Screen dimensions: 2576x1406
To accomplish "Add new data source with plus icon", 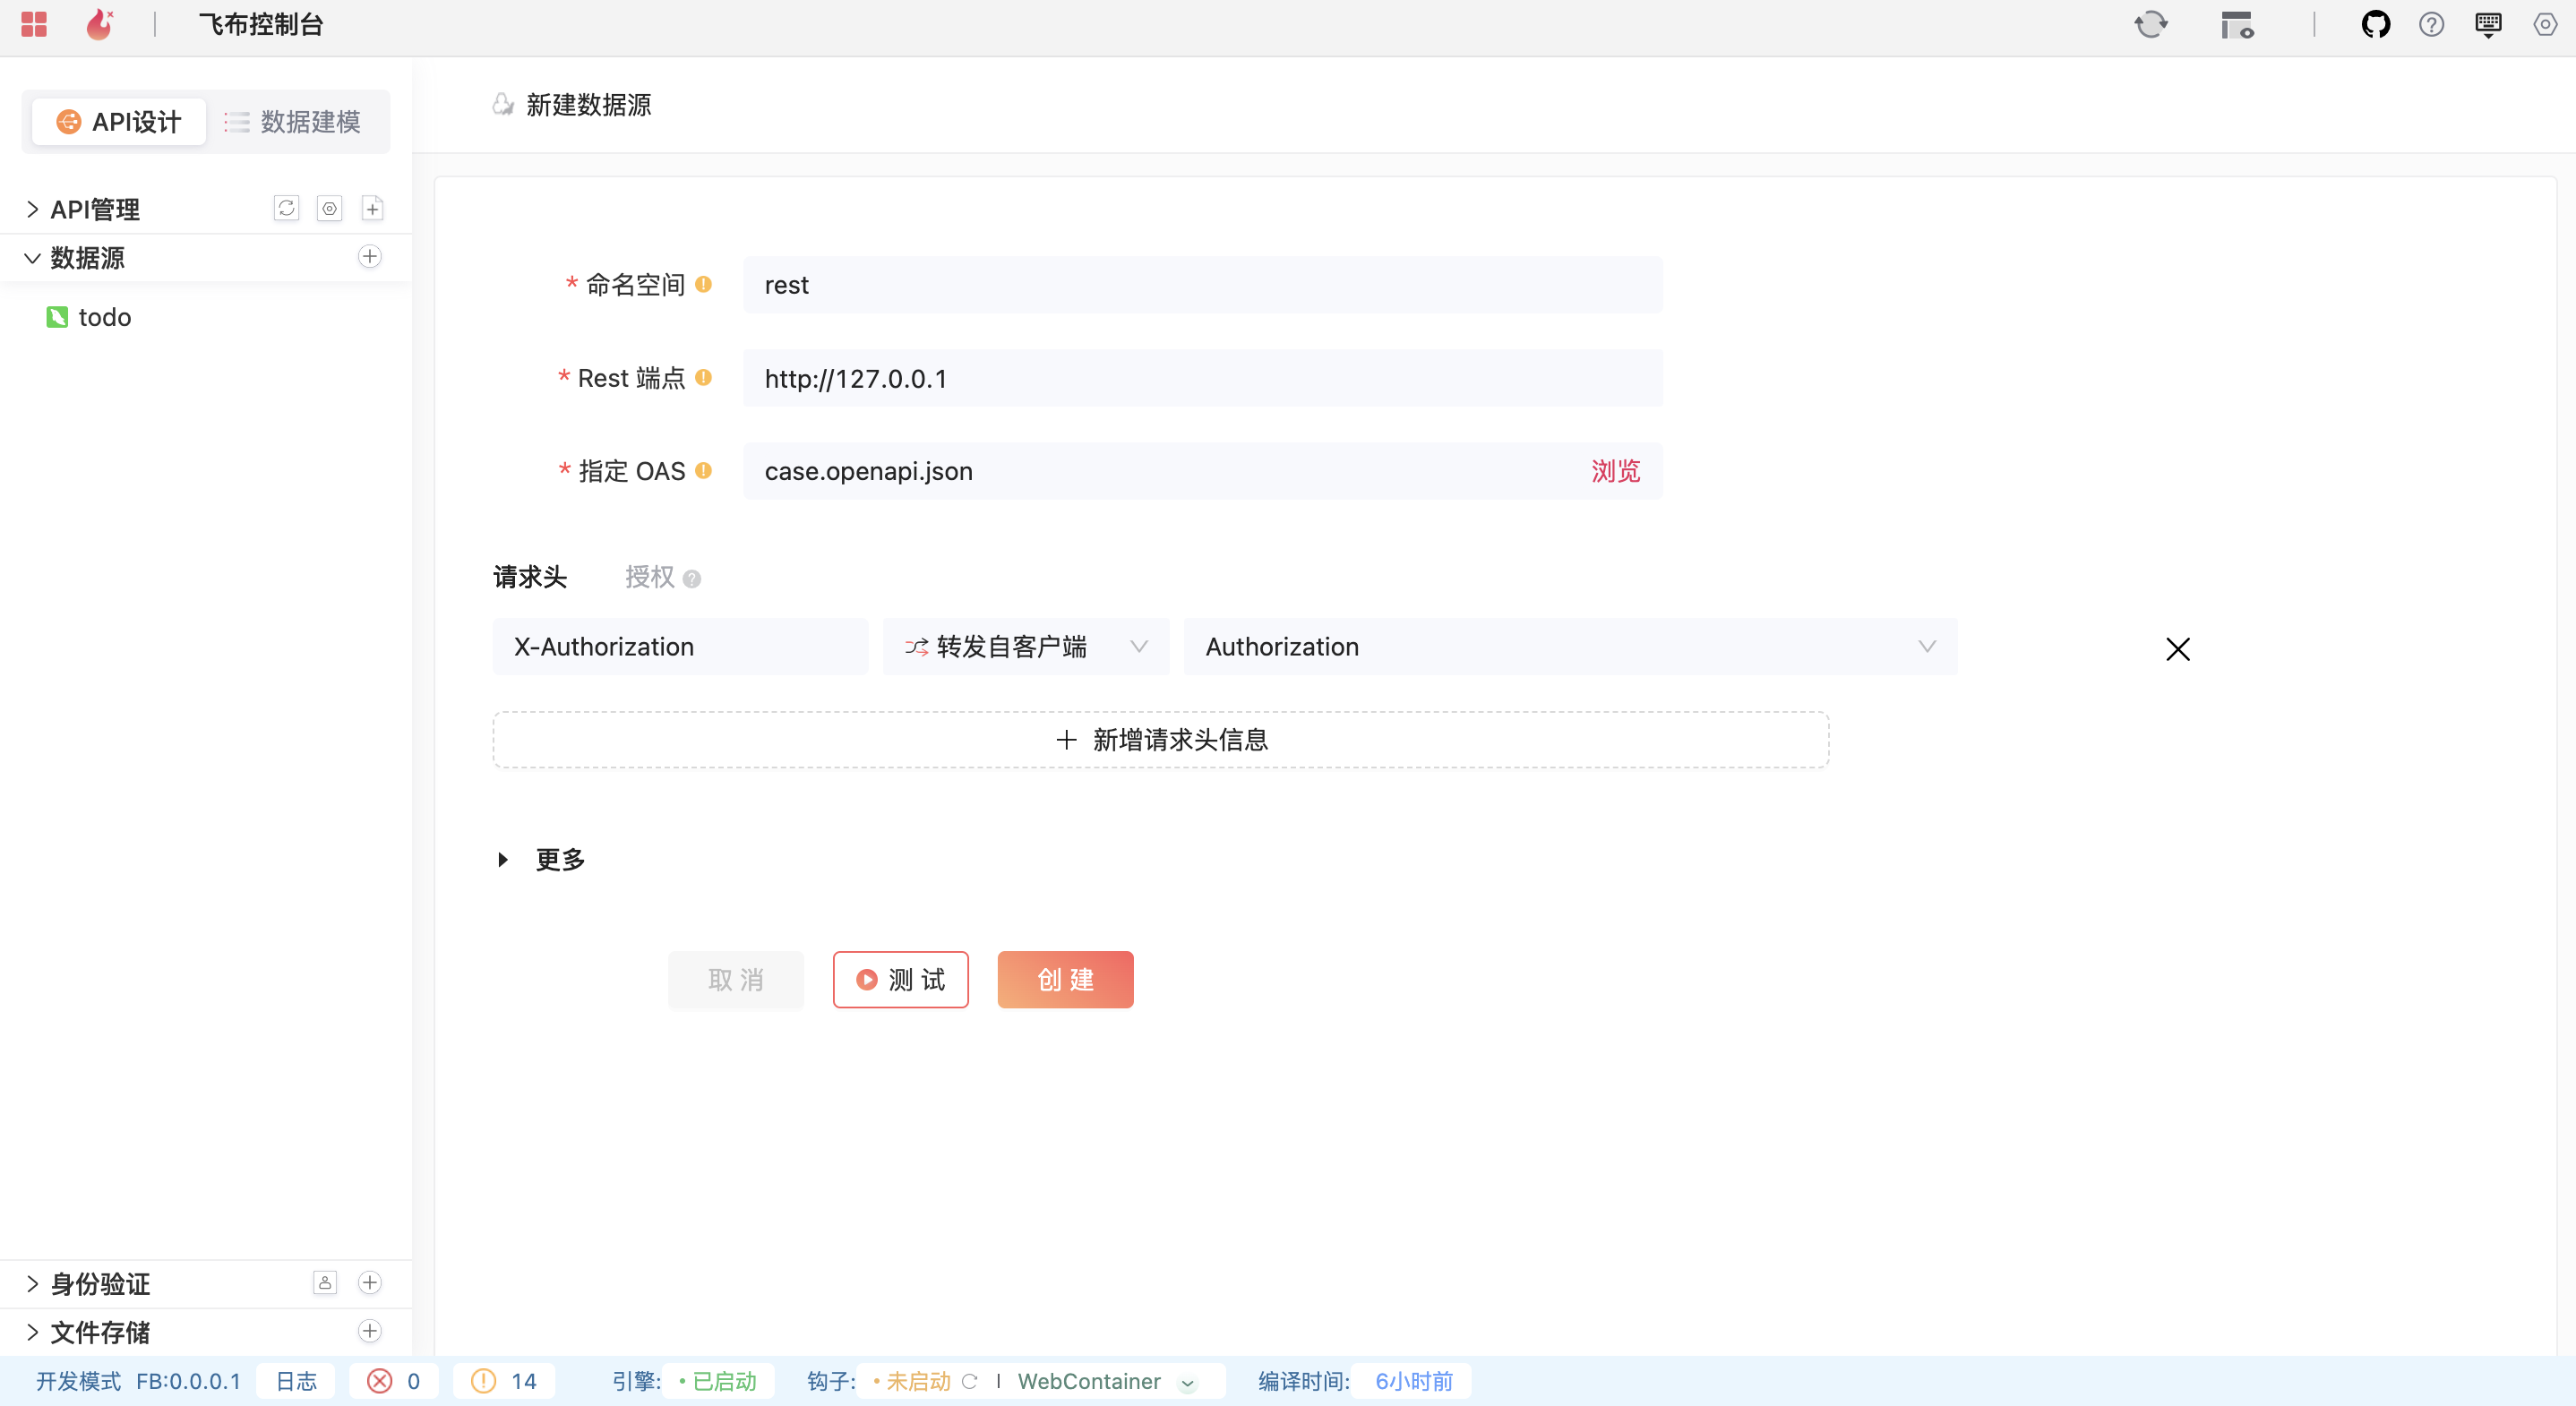I will click(369, 257).
